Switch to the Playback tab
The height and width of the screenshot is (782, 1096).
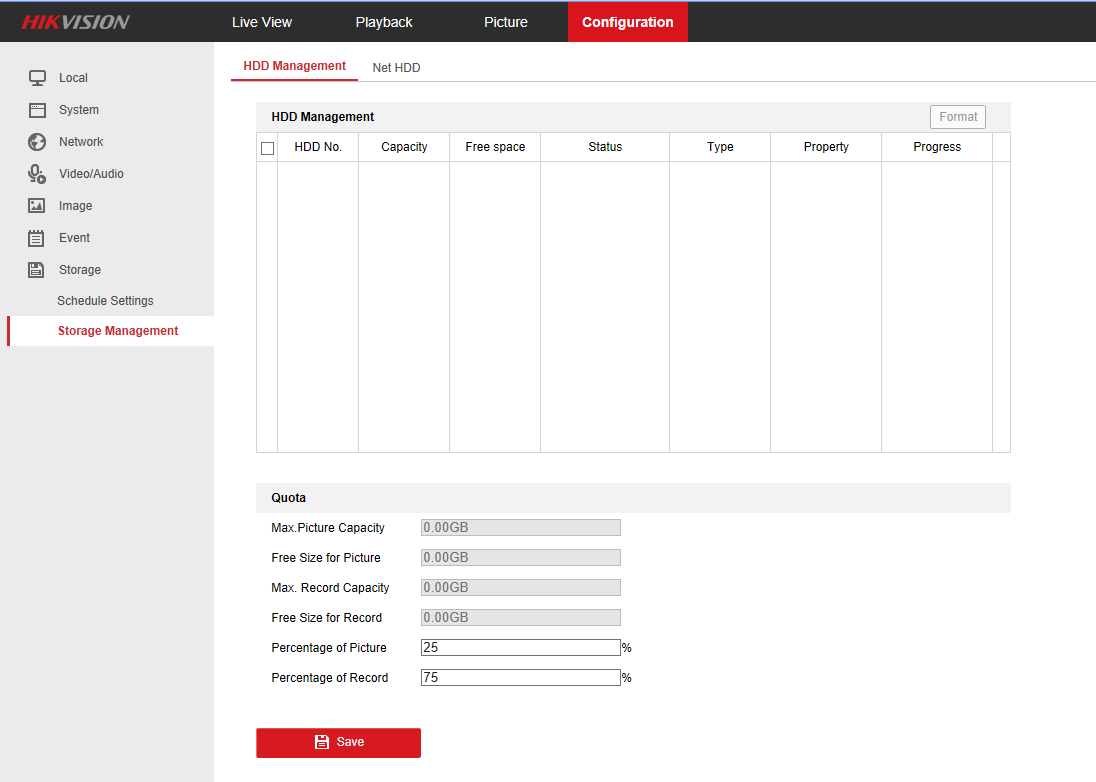coord(384,22)
